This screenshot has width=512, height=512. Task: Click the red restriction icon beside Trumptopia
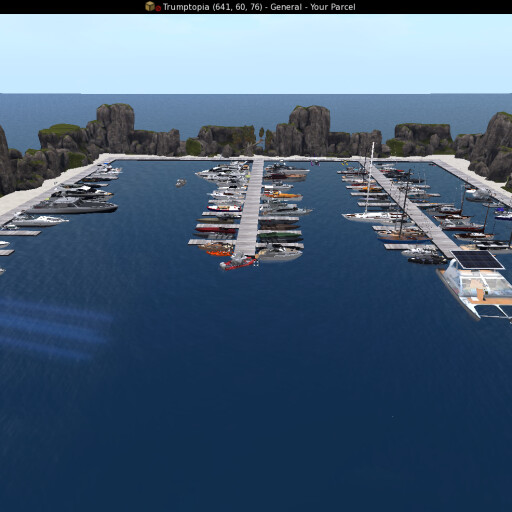click(x=158, y=8)
